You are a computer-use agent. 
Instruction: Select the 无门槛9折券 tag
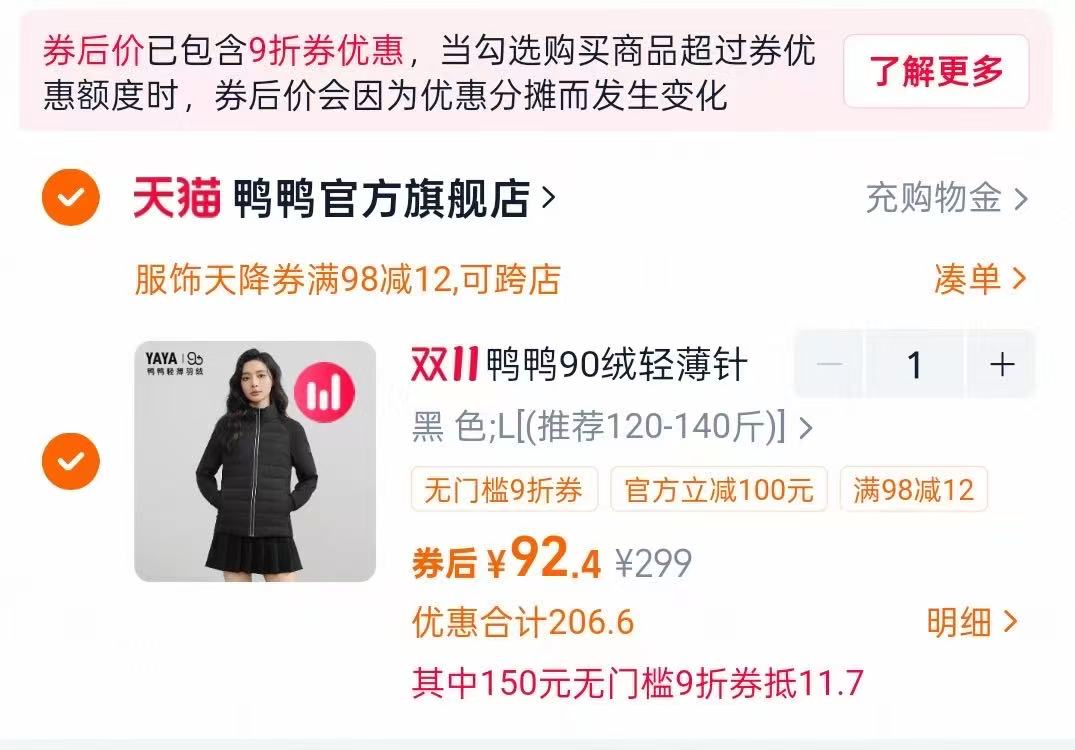504,489
